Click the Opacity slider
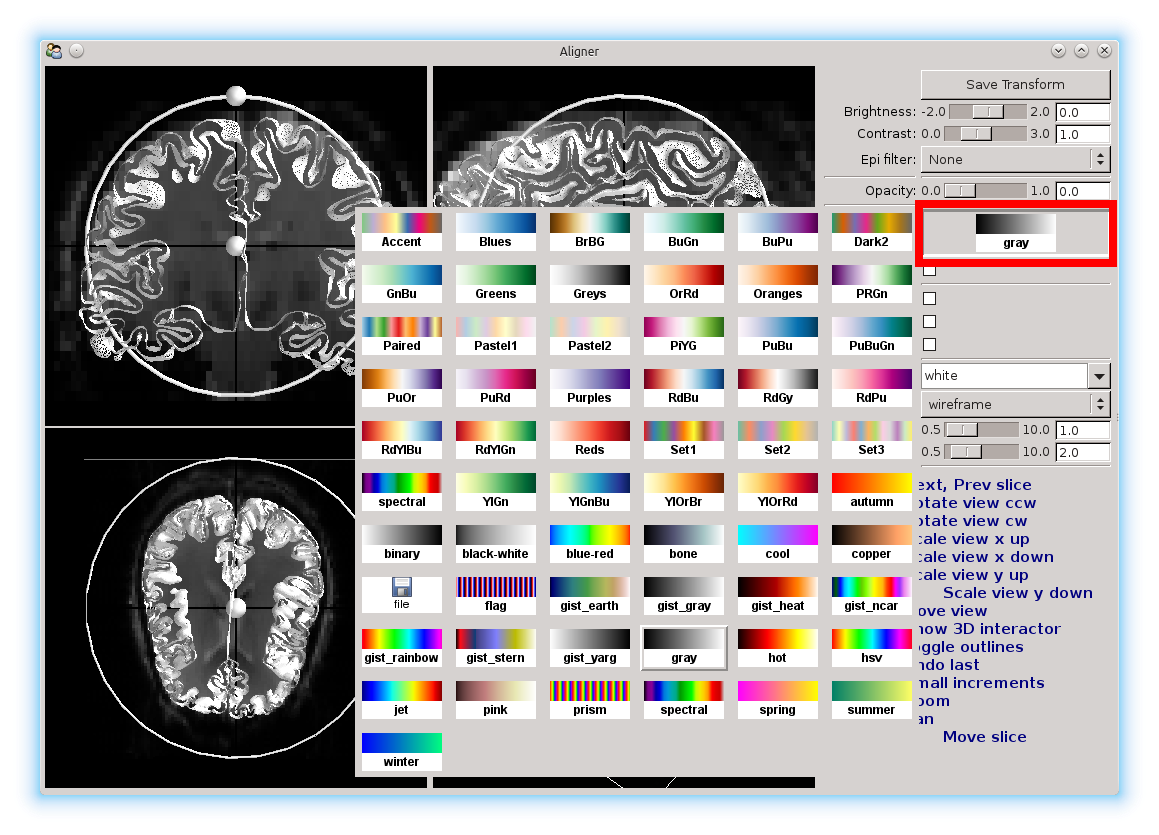 click(x=985, y=191)
